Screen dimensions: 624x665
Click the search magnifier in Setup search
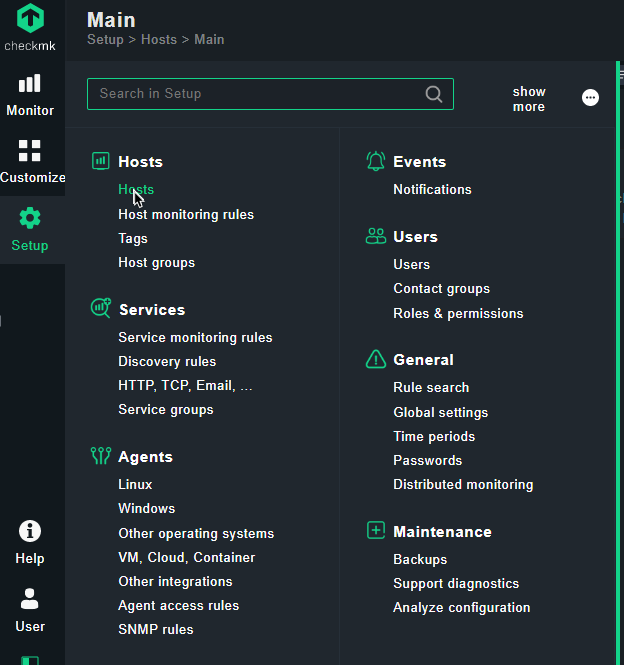tap(434, 94)
